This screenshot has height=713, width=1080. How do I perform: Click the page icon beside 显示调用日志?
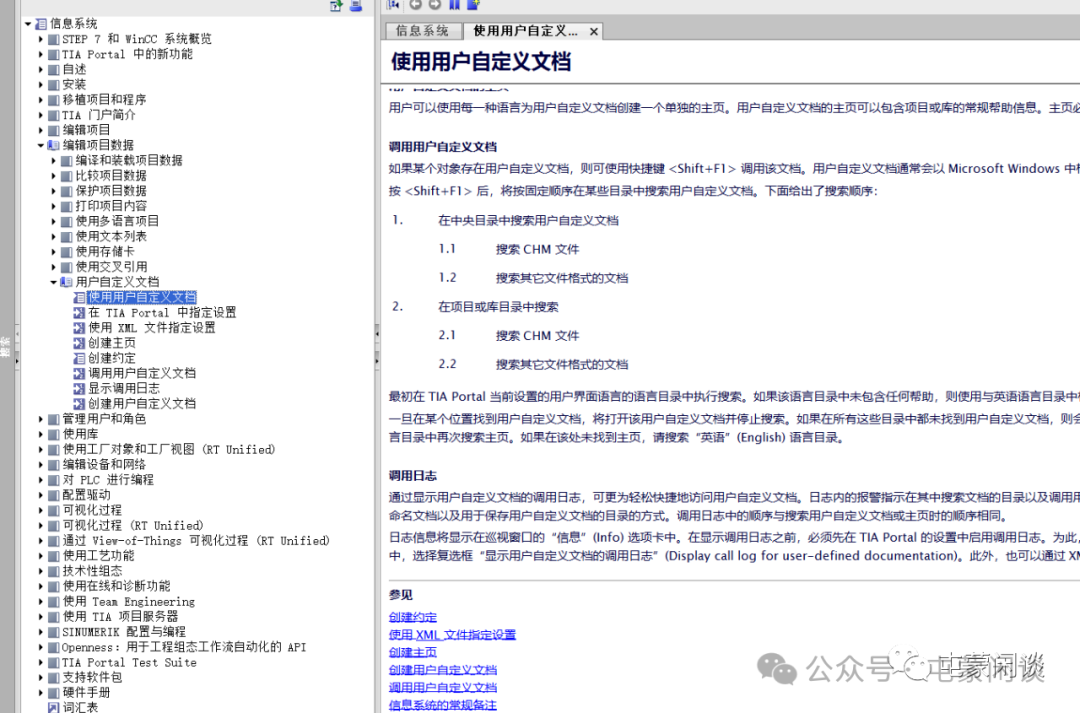pyautogui.click(x=79, y=389)
